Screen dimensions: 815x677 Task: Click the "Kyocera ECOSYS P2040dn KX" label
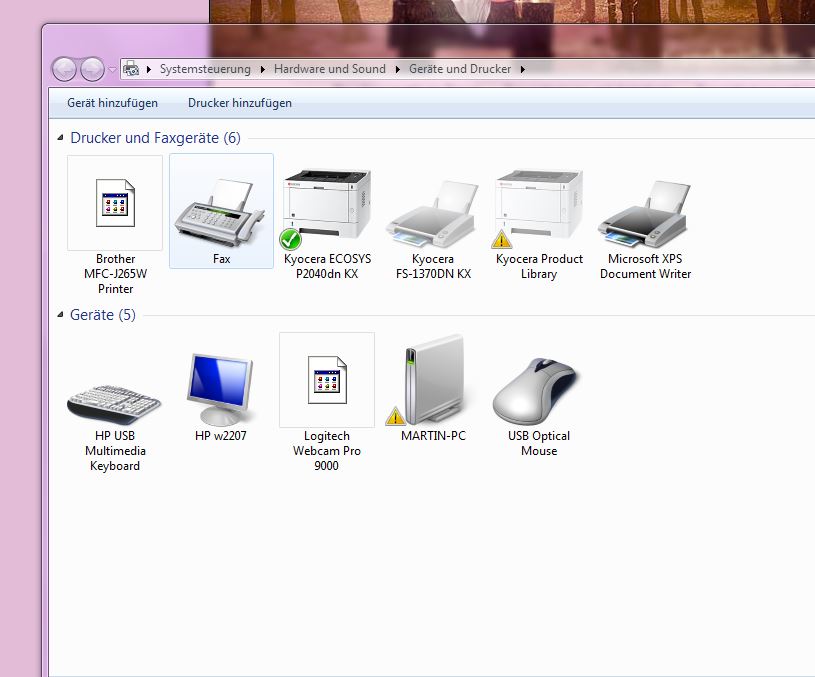(x=327, y=266)
